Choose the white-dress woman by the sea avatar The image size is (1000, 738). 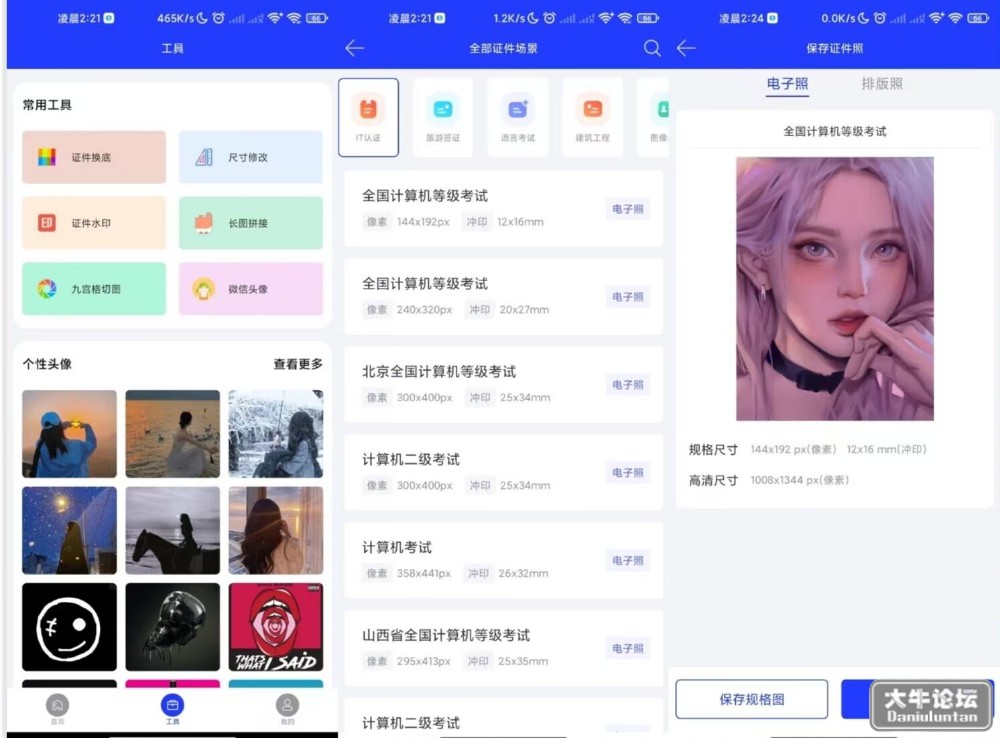click(x=173, y=434)
